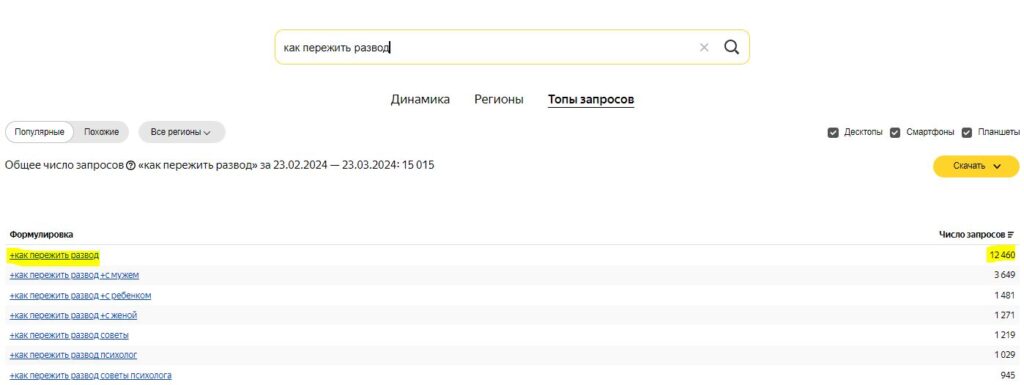Click the Число запросов column header text
1024x385 pixels.
pyautogui.click(x=972, y=234)
